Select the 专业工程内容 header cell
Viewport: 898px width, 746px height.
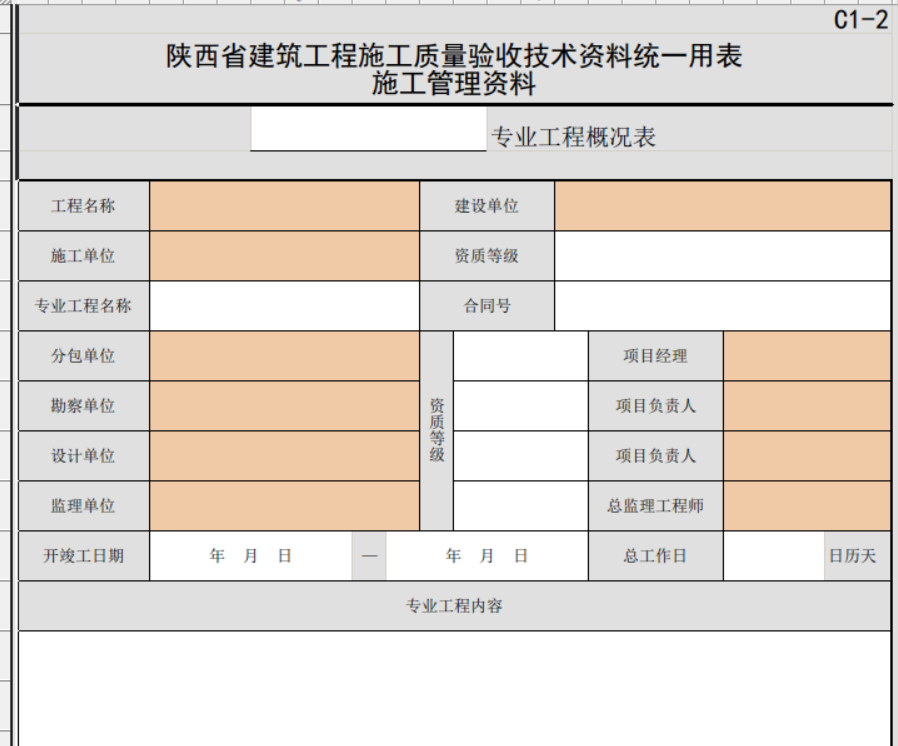pyautogui.click(x=454, y=606)
